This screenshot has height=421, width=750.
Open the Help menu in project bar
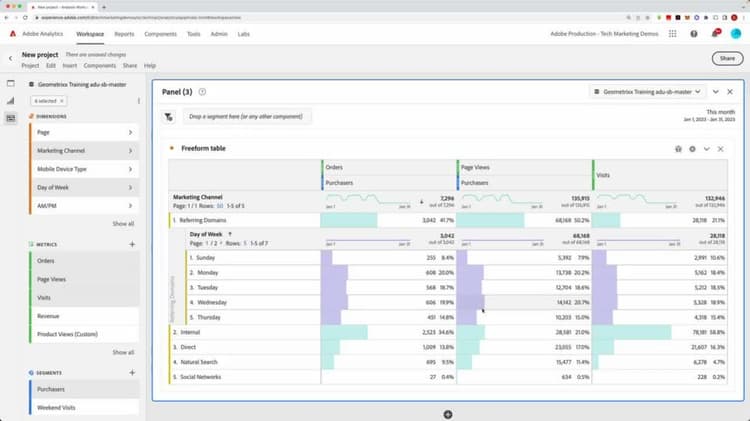150,66
